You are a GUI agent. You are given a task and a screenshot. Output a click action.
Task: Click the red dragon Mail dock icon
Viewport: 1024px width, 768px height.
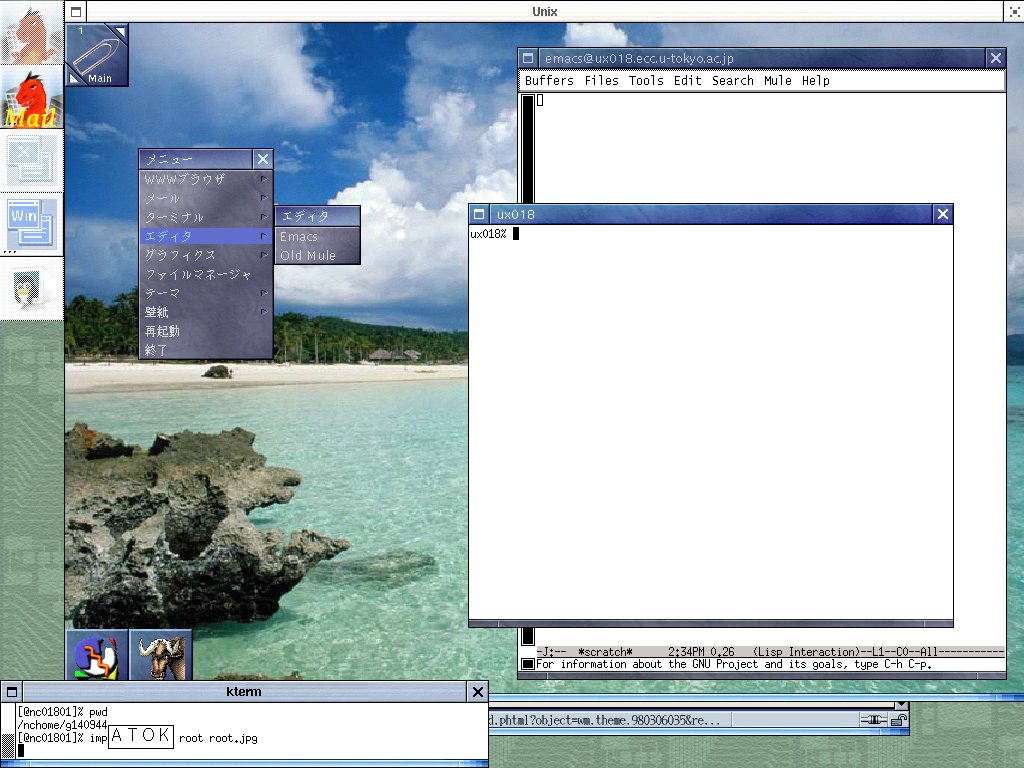(x=32, y=97)
